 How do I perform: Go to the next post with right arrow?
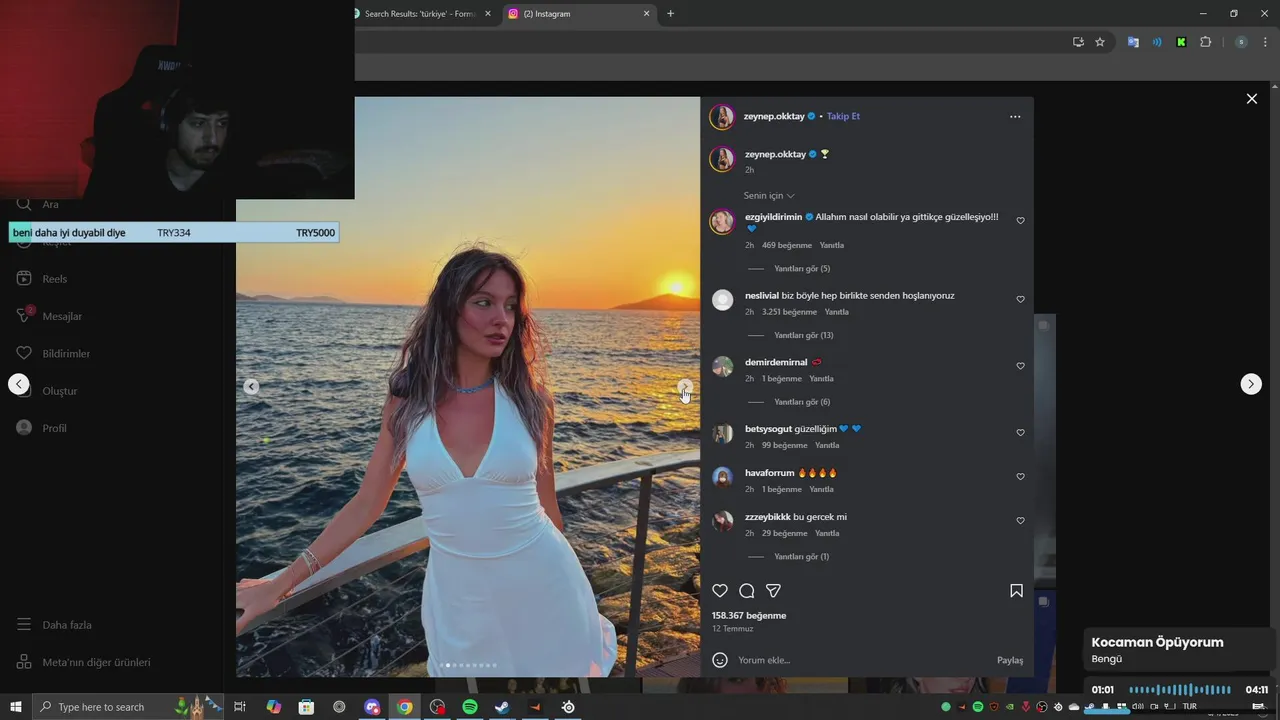1251,384
